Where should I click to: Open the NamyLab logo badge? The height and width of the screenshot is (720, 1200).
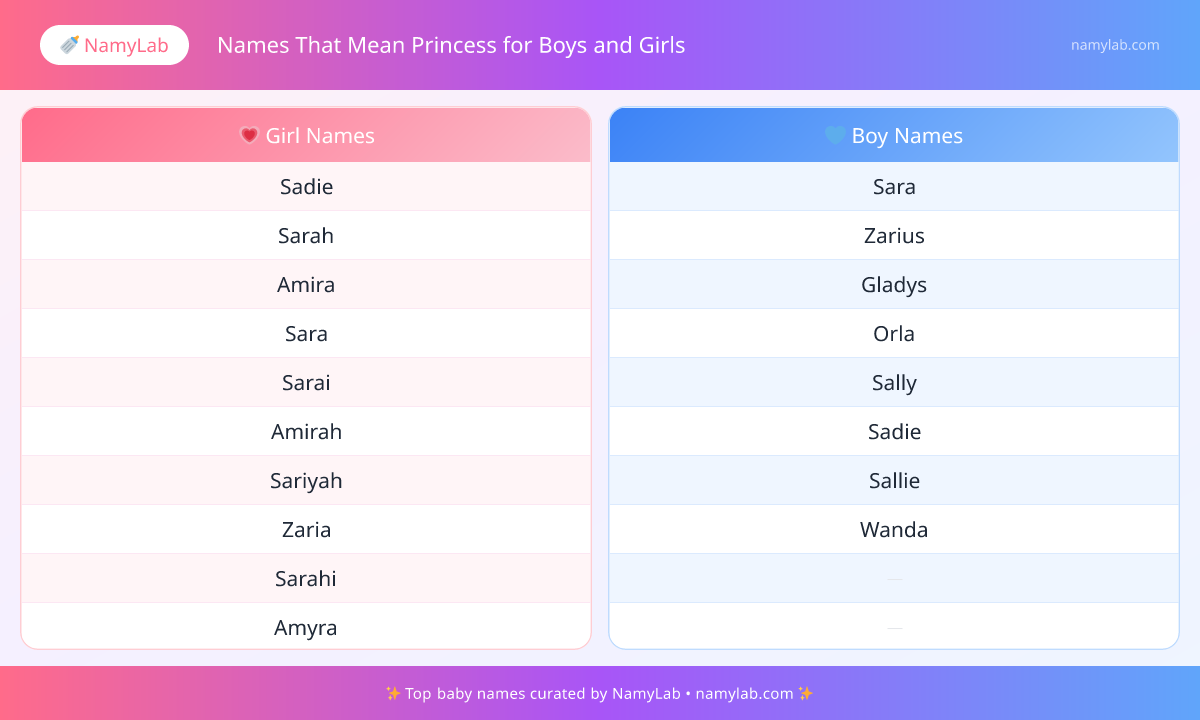point(114,45)
